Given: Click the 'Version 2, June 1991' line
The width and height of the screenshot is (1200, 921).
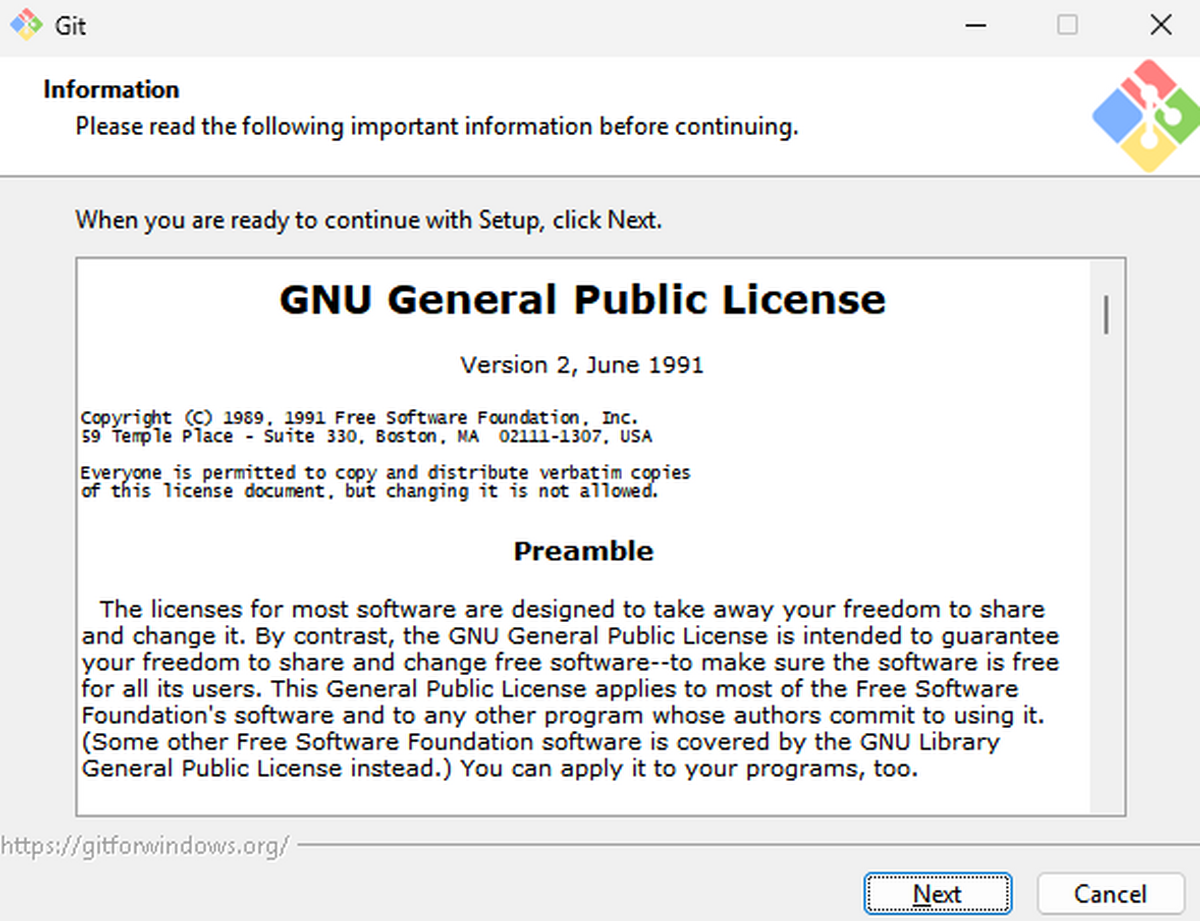Looking at the screenshot, I should click(x=582, y=365).
